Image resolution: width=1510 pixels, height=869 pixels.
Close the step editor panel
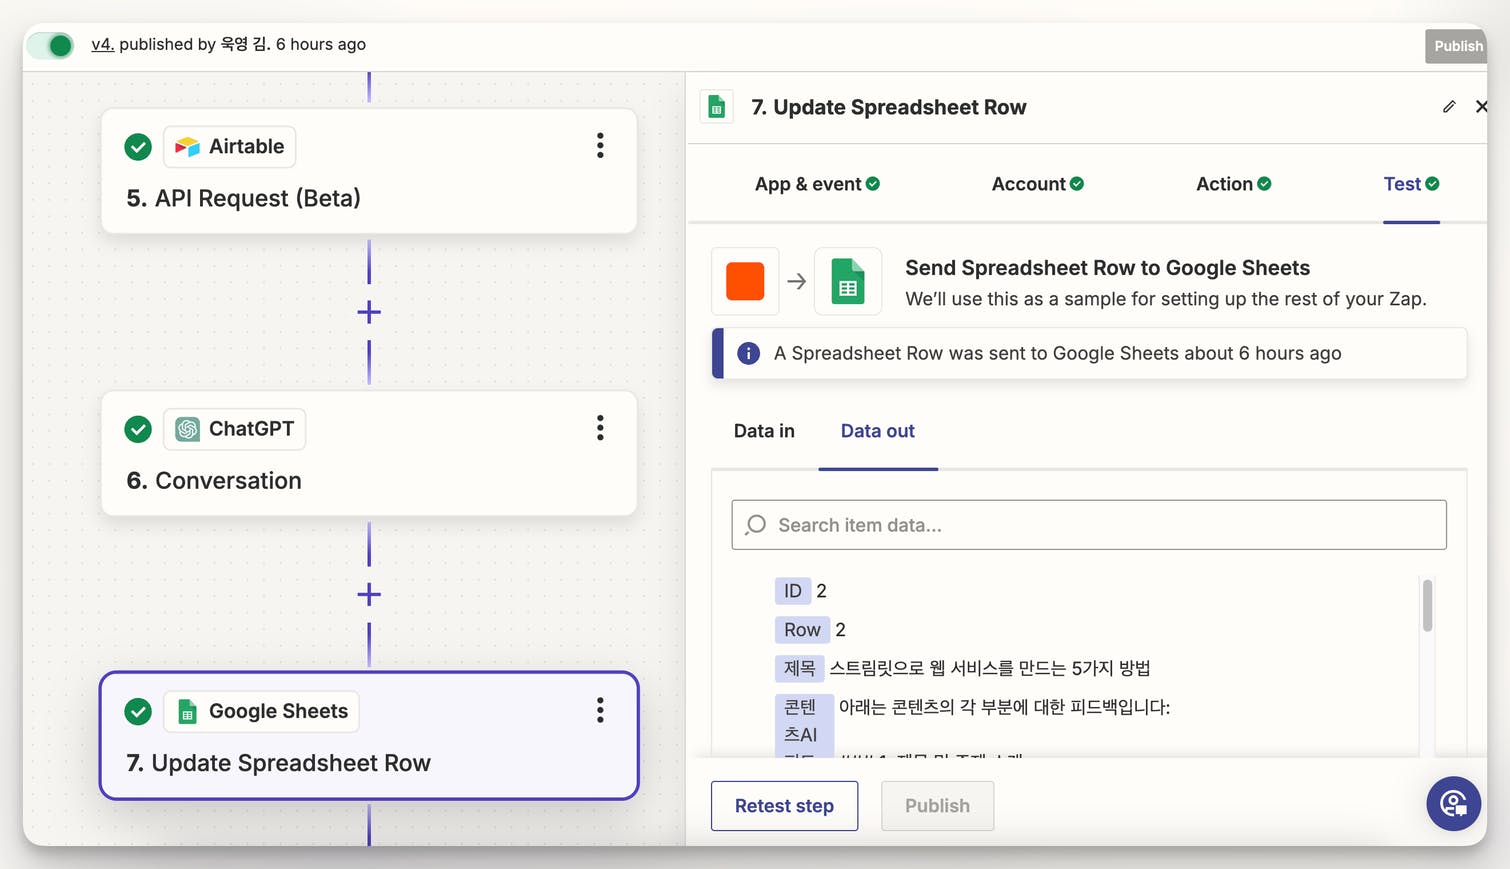(x=1481, y=107)
